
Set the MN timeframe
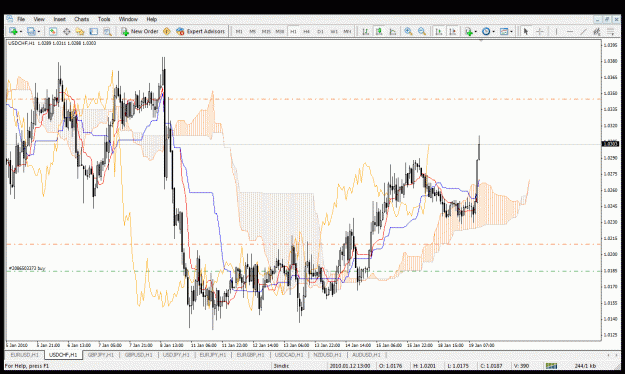347,31
